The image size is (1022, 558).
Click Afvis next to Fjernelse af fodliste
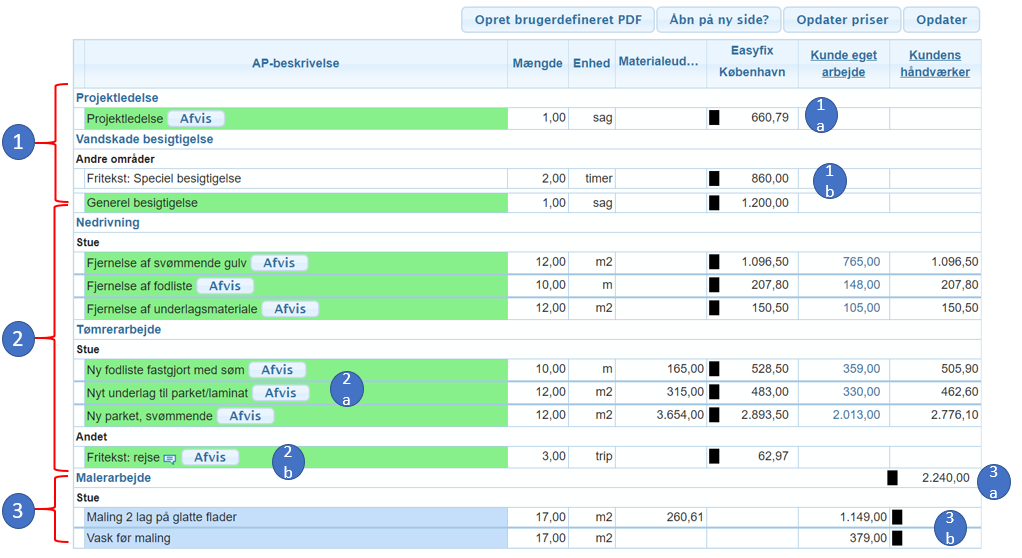coord(225,285)
